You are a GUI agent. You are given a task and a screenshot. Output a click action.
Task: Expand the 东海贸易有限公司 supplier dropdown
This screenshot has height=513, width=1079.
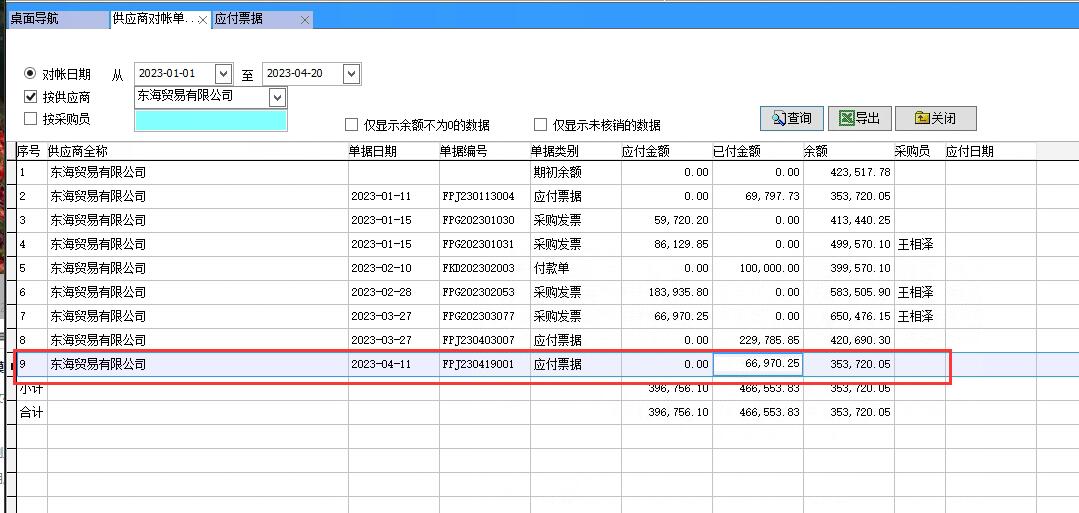click(x=277, y=97)
